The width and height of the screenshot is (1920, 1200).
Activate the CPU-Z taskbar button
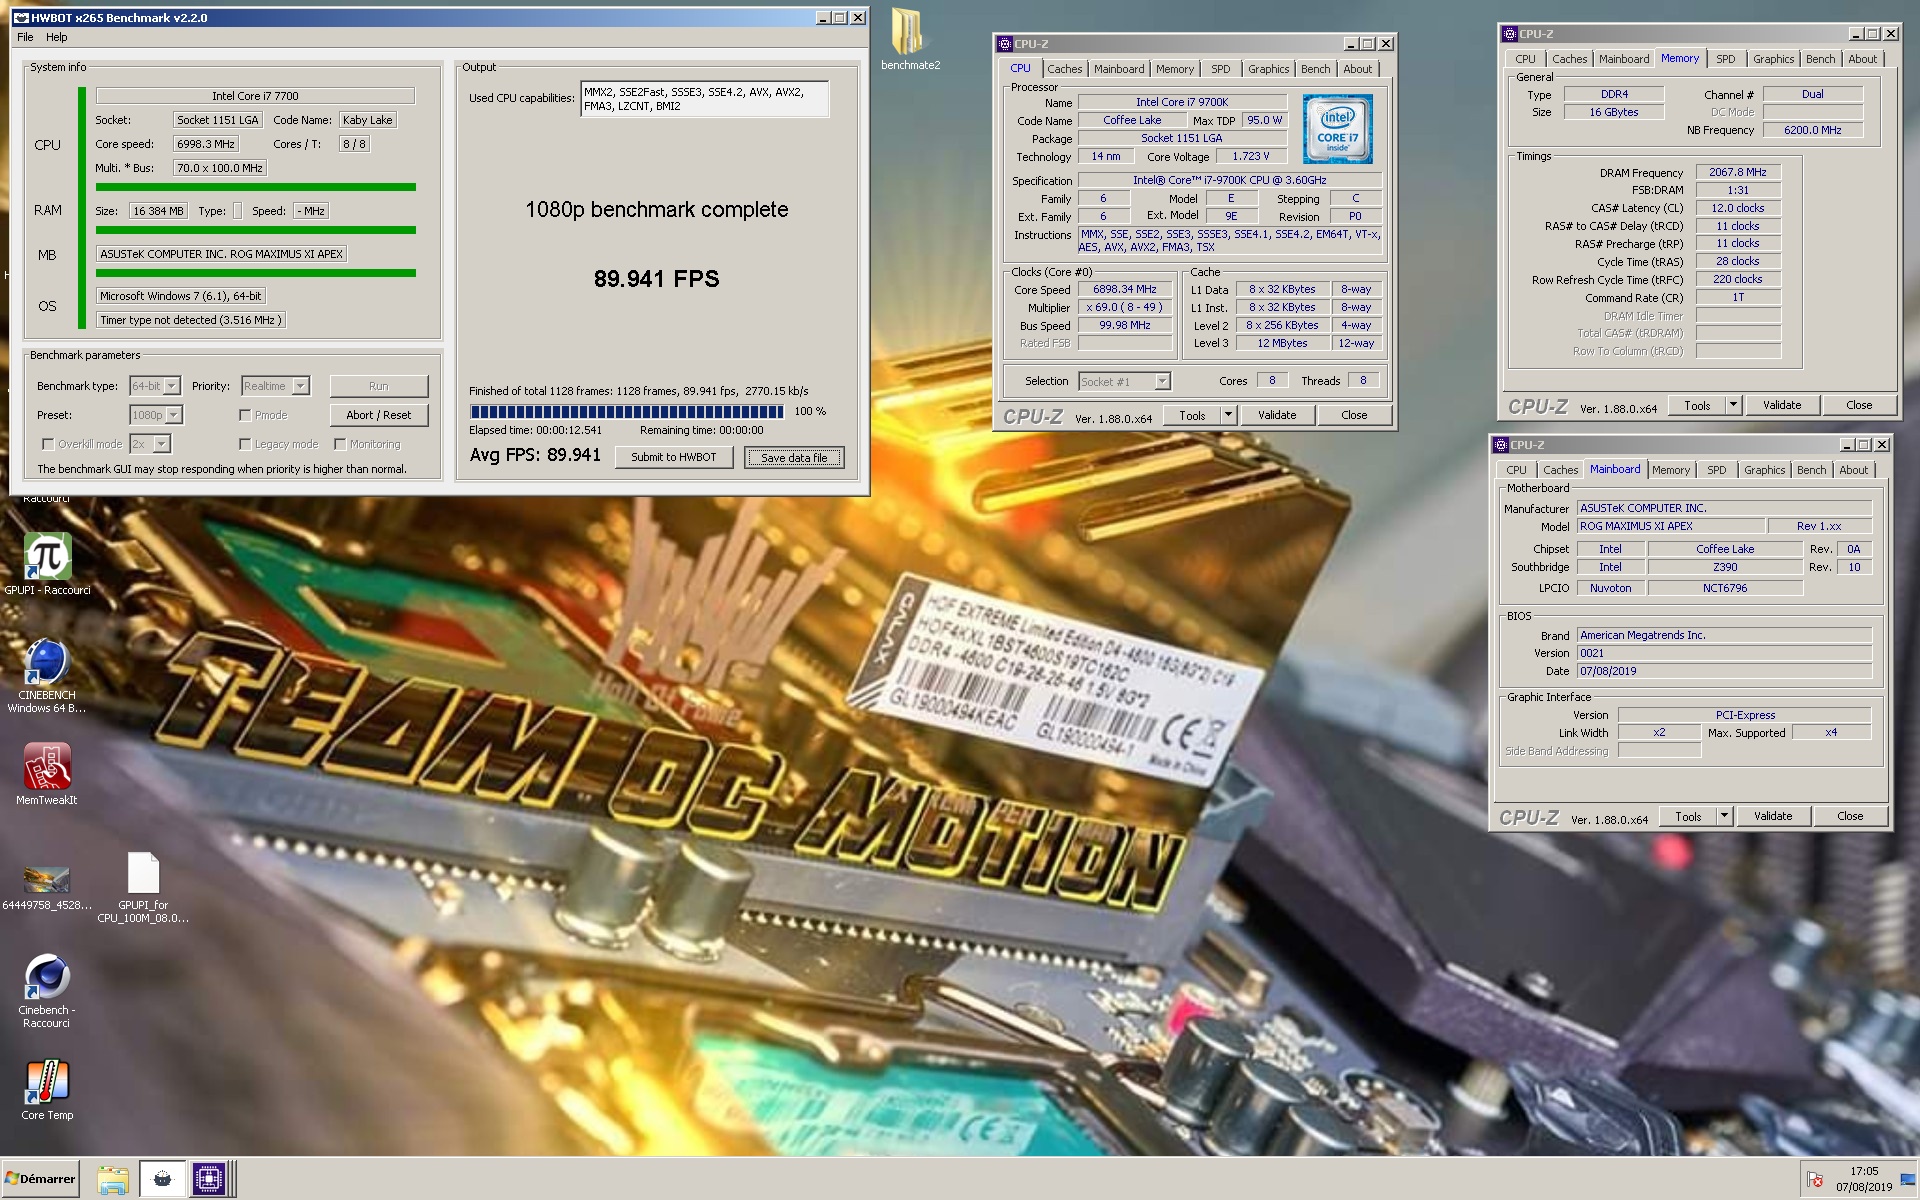(209, 1179)
